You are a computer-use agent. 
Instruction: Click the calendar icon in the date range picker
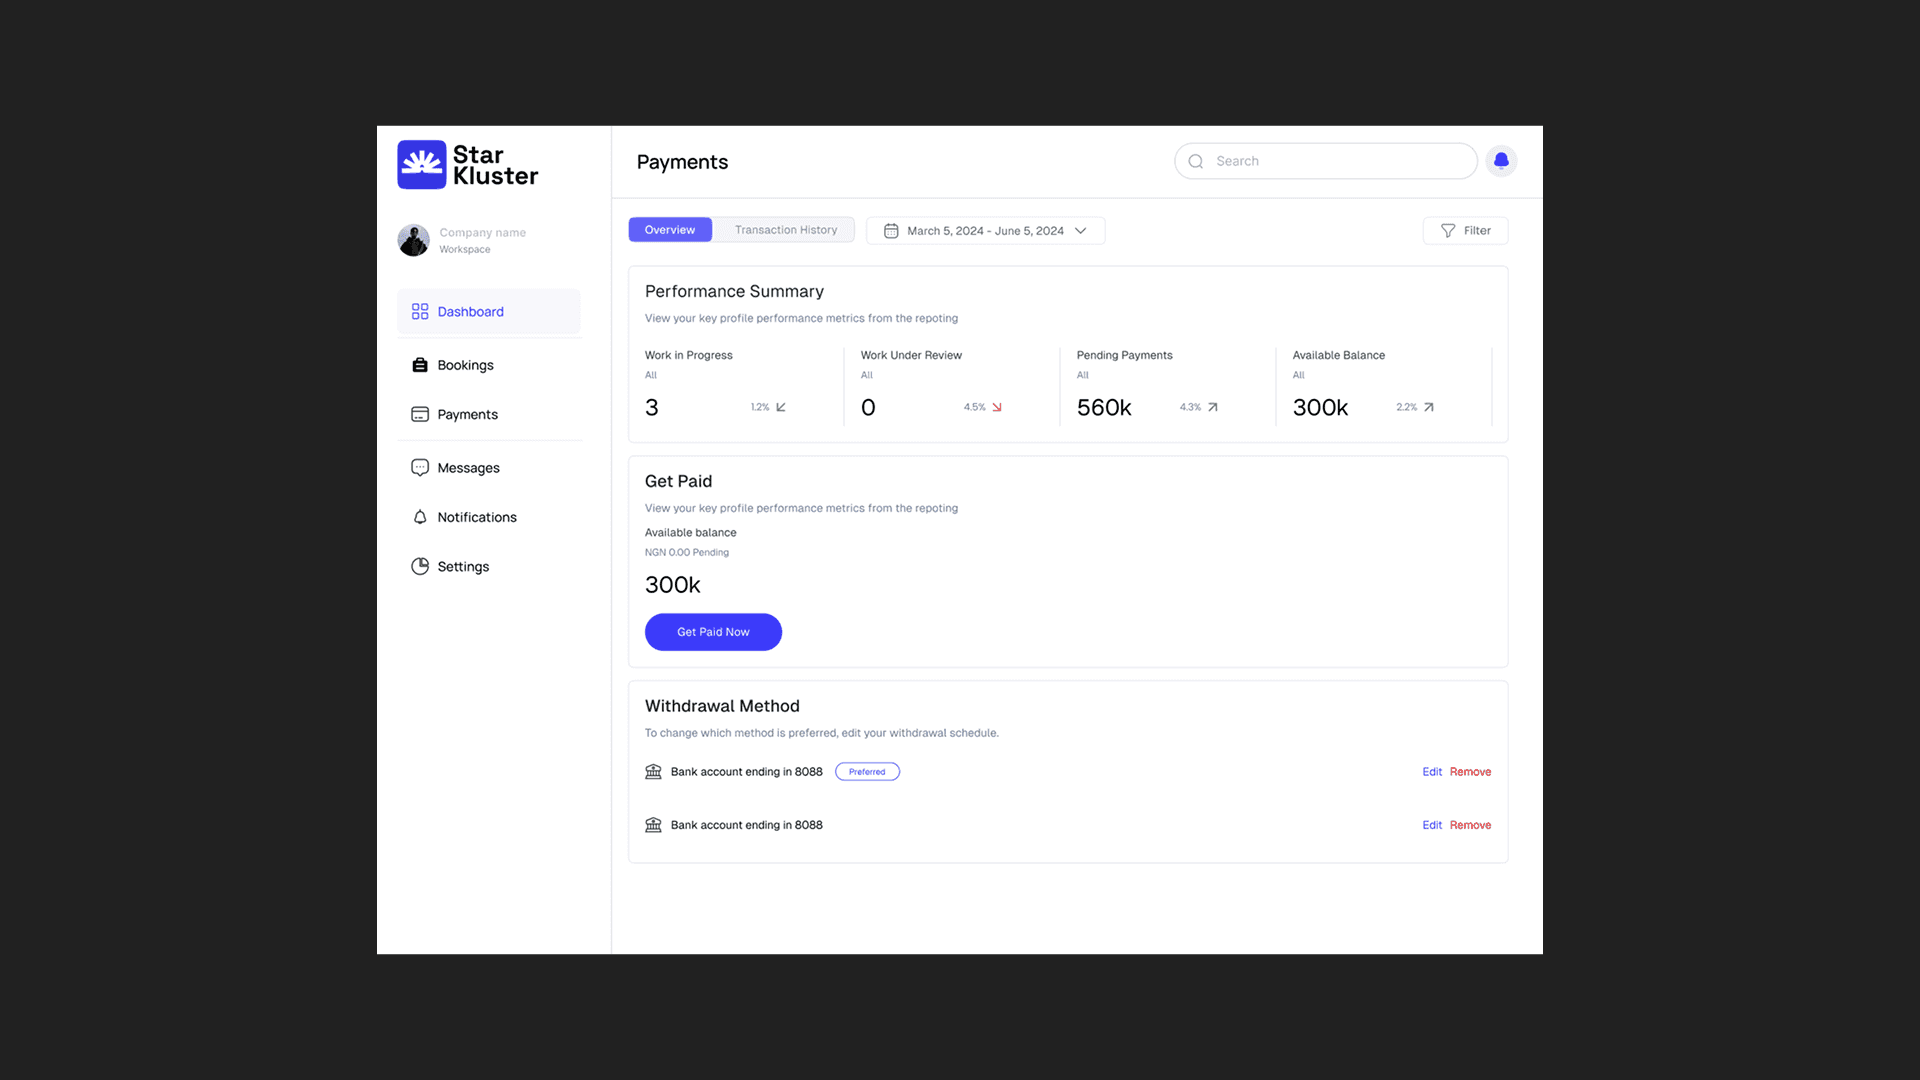[x=891, y=231]
